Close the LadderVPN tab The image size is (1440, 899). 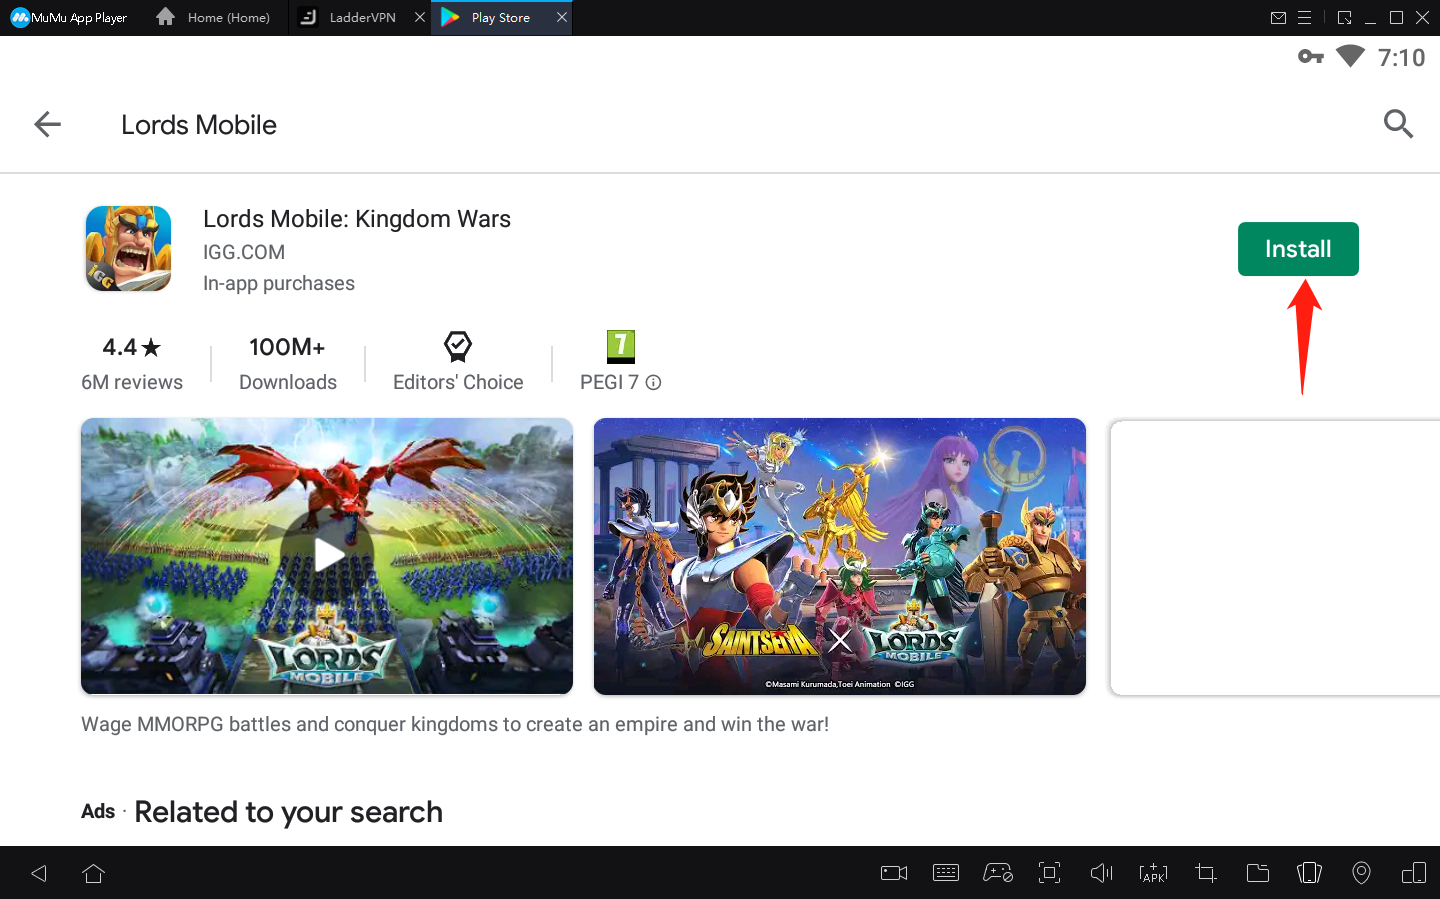[x=420, y=18]
